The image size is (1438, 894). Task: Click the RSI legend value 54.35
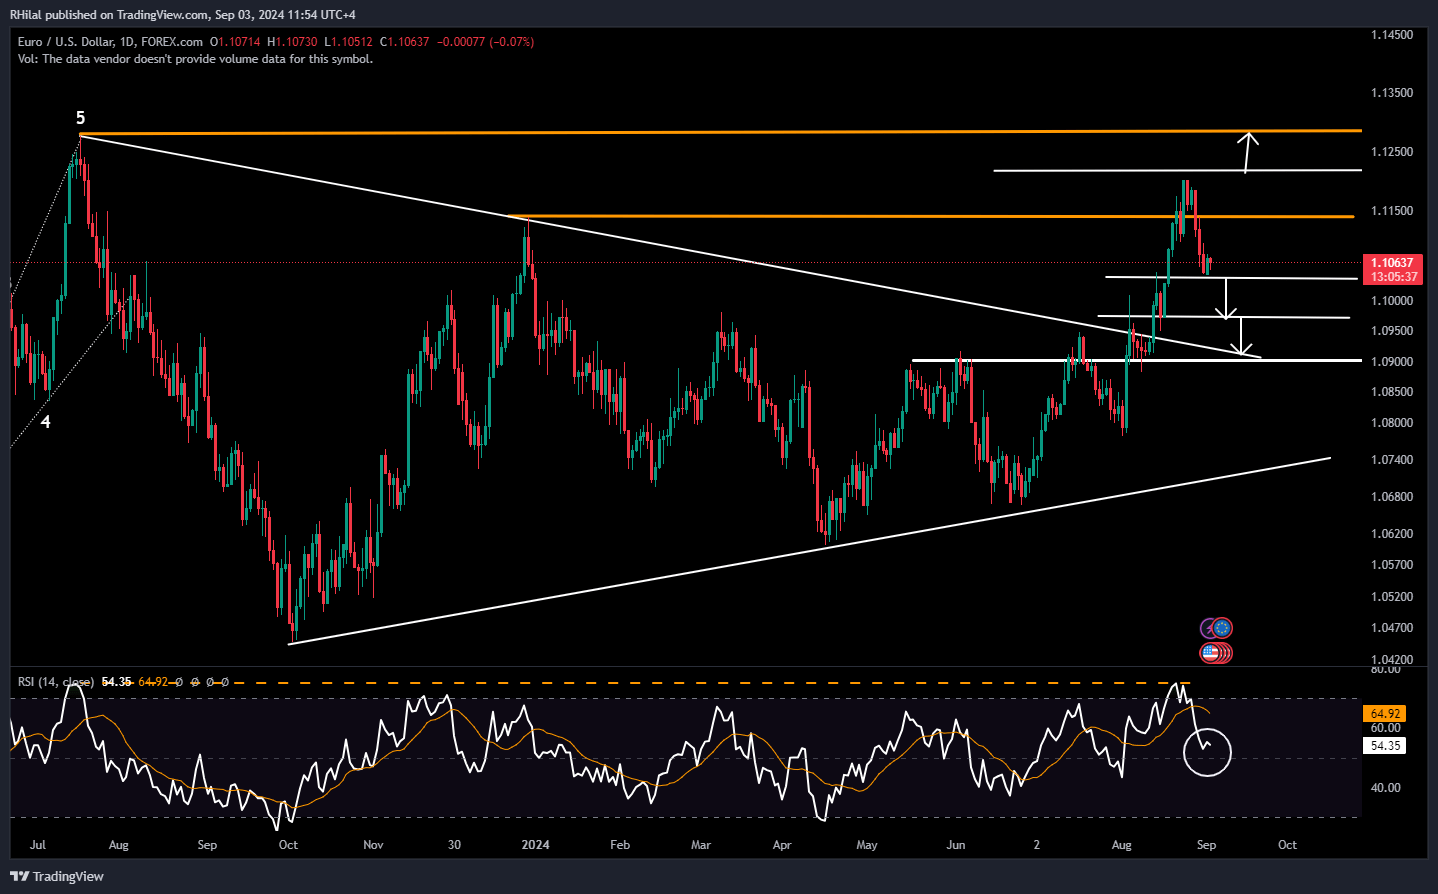(117, 682)
